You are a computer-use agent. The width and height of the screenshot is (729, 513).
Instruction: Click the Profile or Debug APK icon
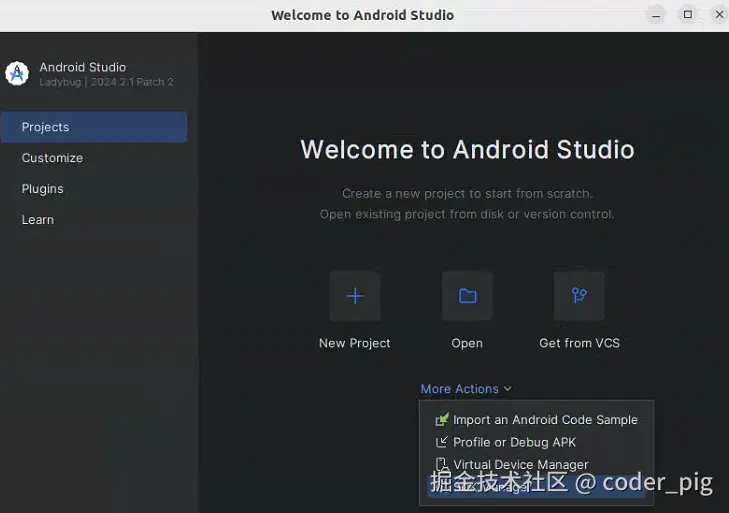click(441, 442)
